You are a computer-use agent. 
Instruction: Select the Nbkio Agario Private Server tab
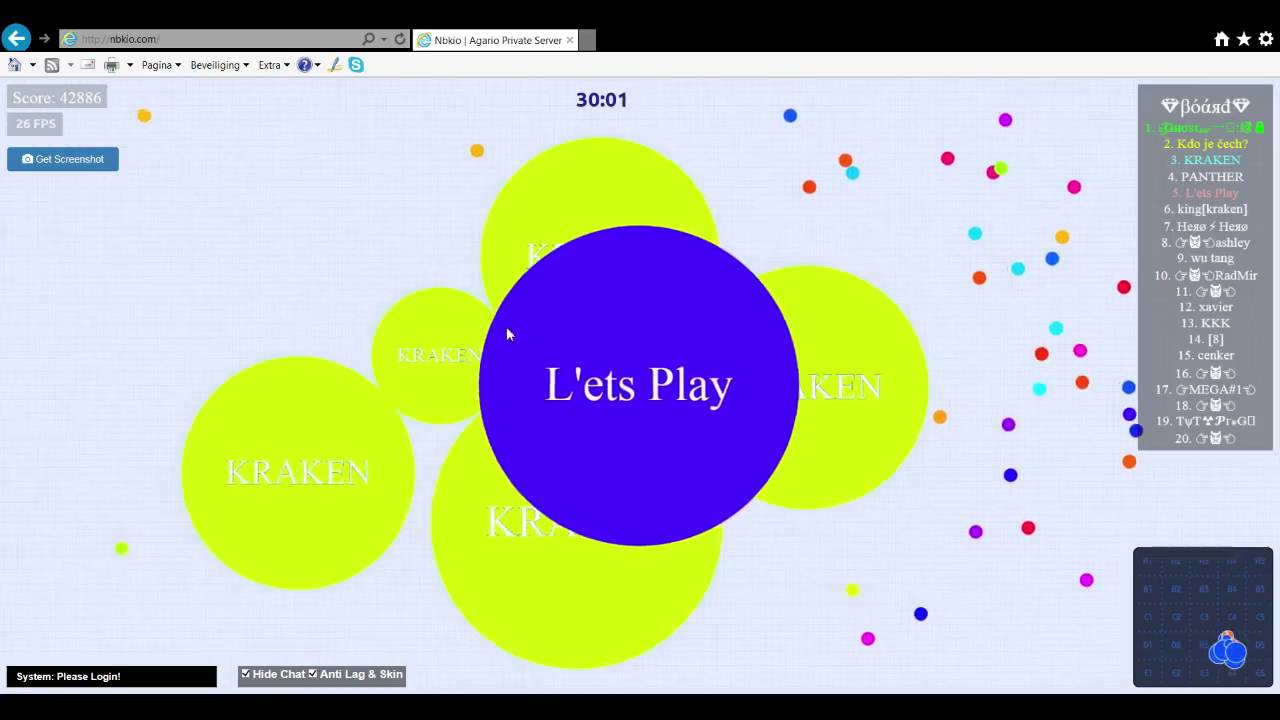[496, 40]
